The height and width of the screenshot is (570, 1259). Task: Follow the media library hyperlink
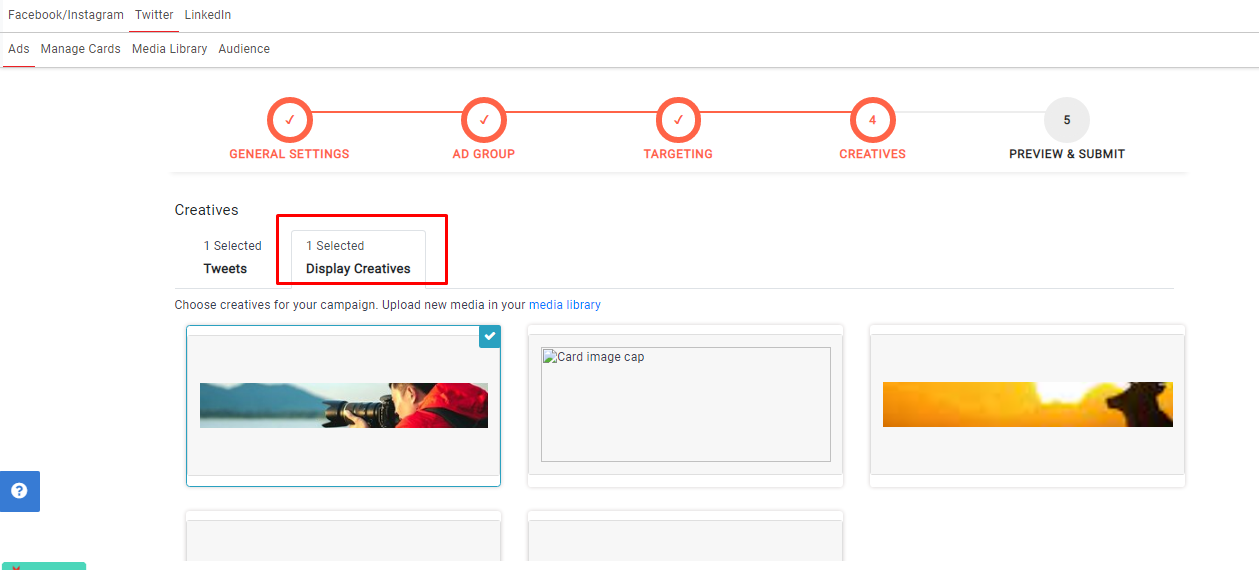click(x=564, y=305)
